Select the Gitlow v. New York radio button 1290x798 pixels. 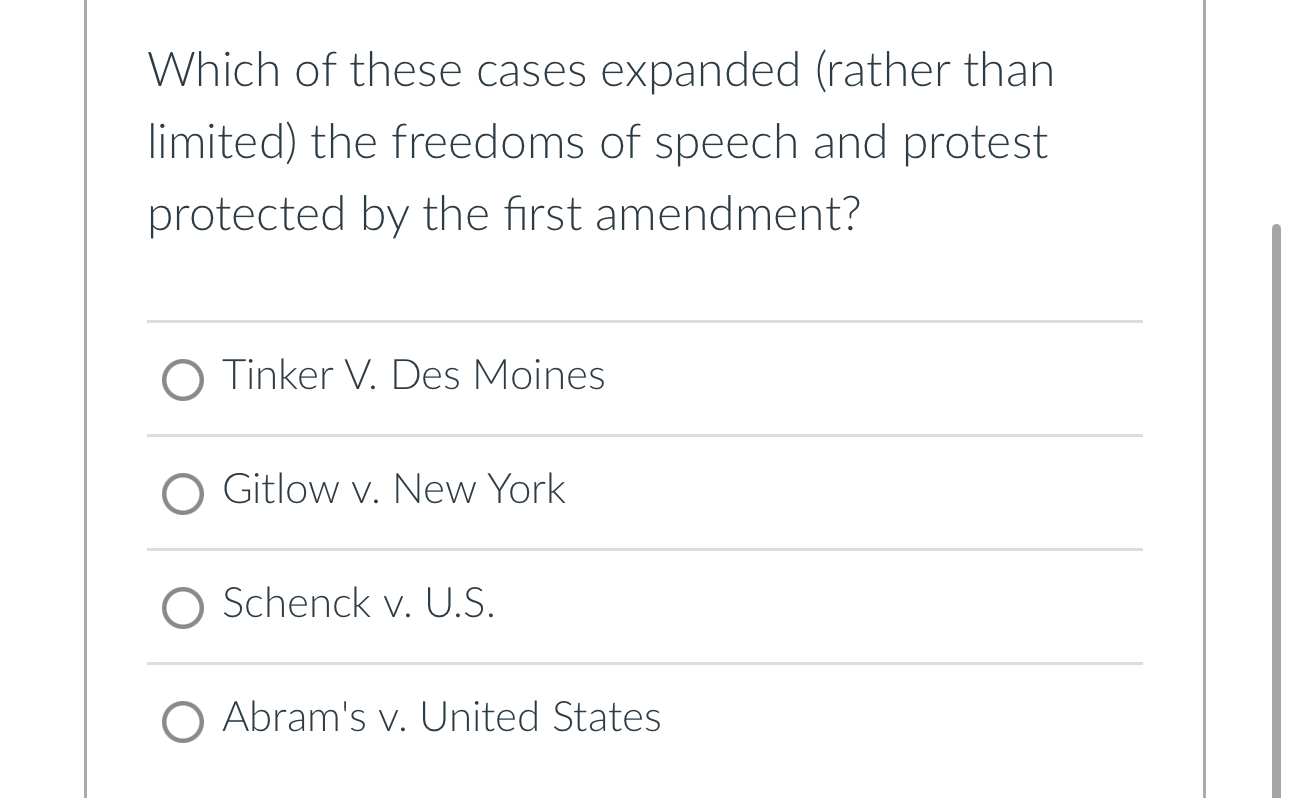(x=183, y=494)
